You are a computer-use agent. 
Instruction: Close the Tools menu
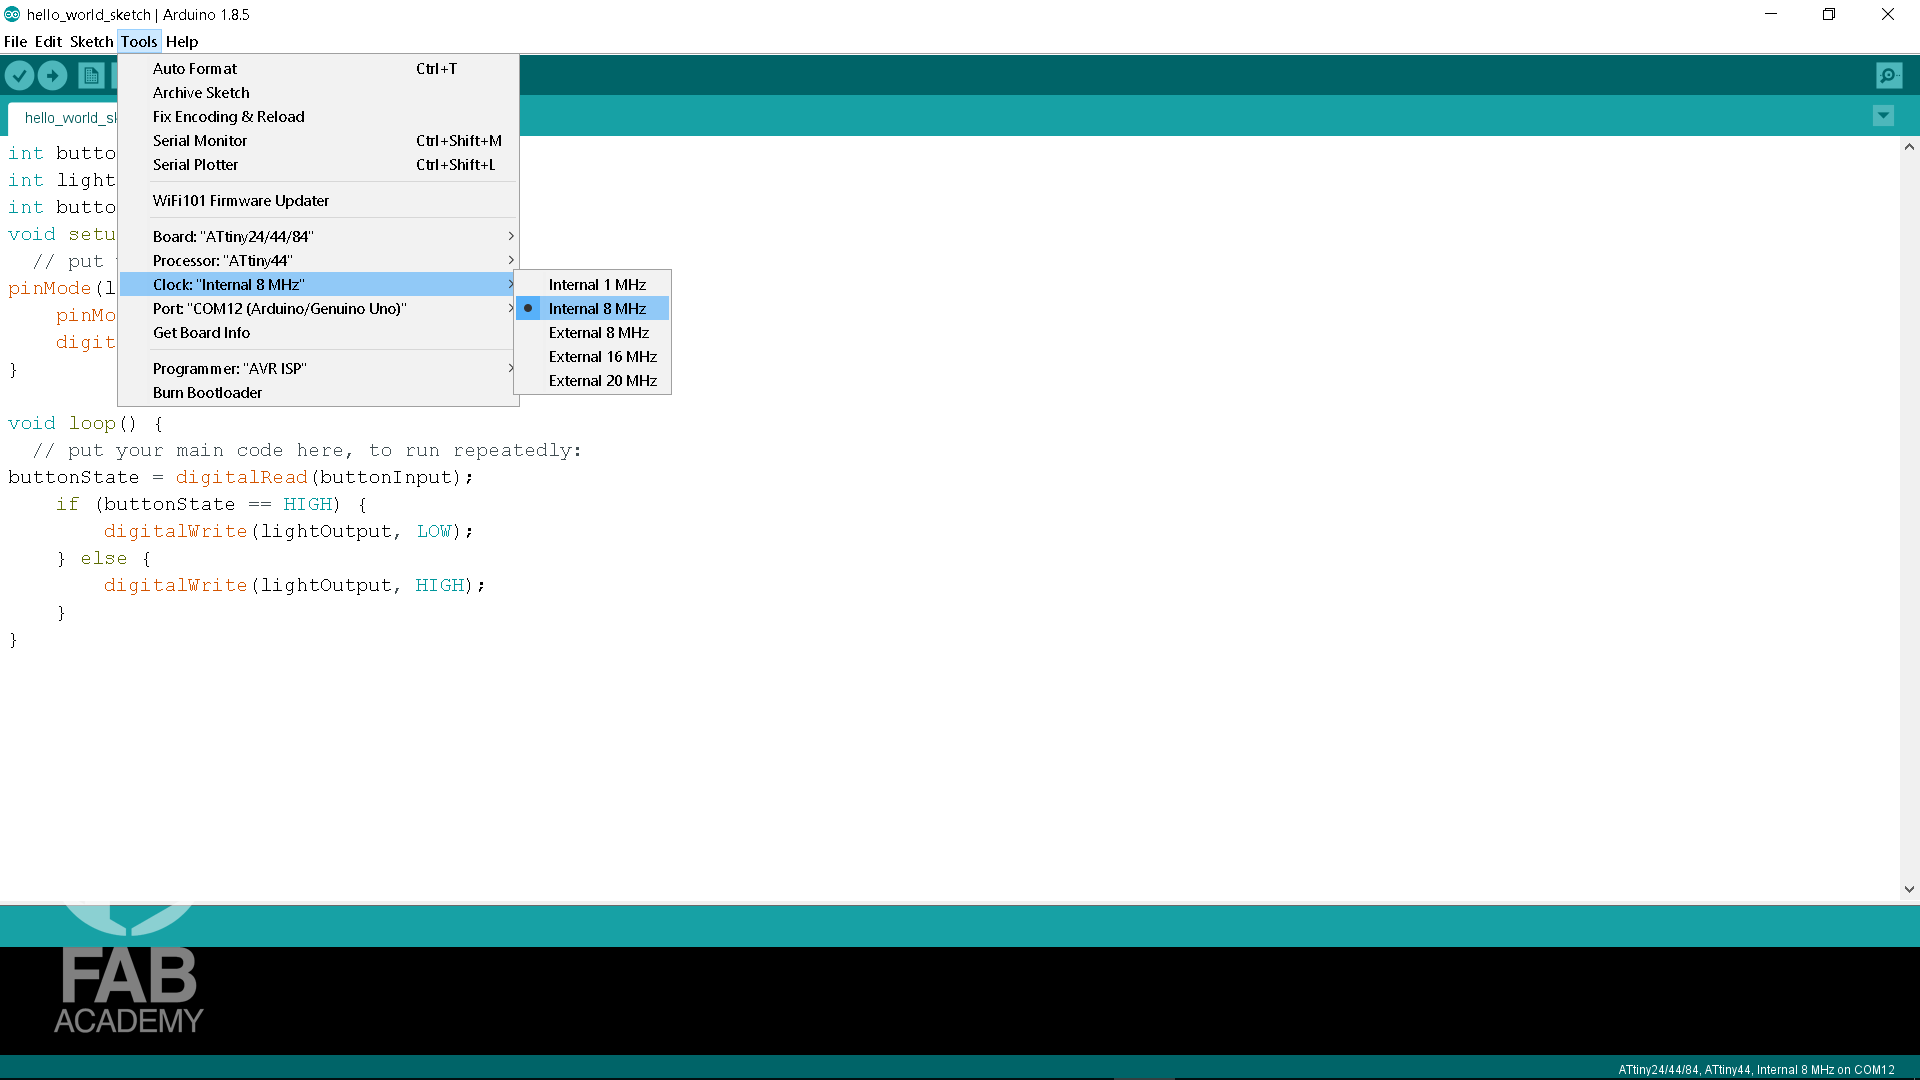click(x=139, y=42)
